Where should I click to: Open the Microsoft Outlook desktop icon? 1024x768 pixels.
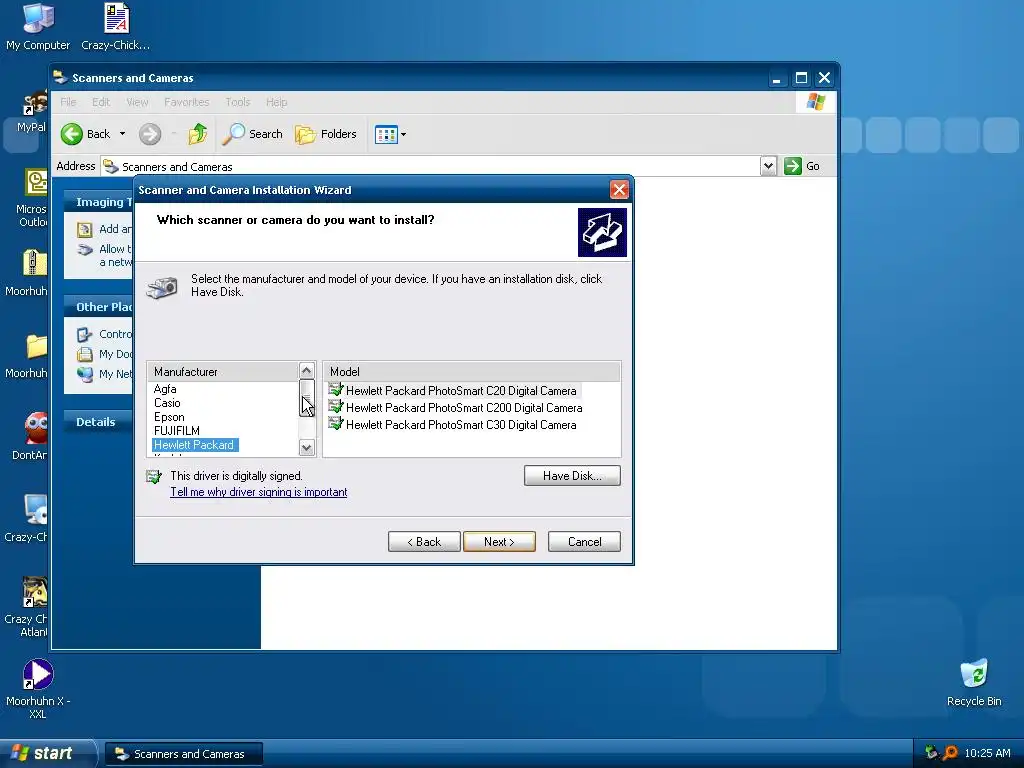[x=33, y=196]
